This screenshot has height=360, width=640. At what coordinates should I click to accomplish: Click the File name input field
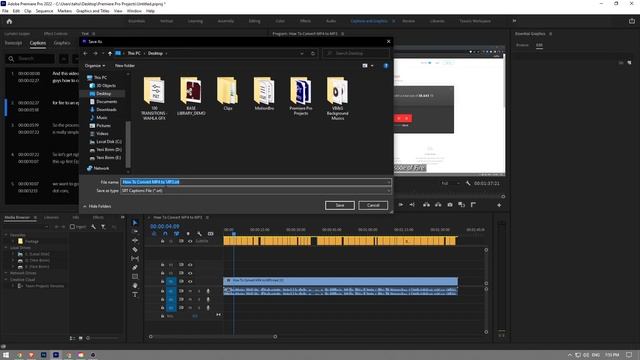coord(256,182)
